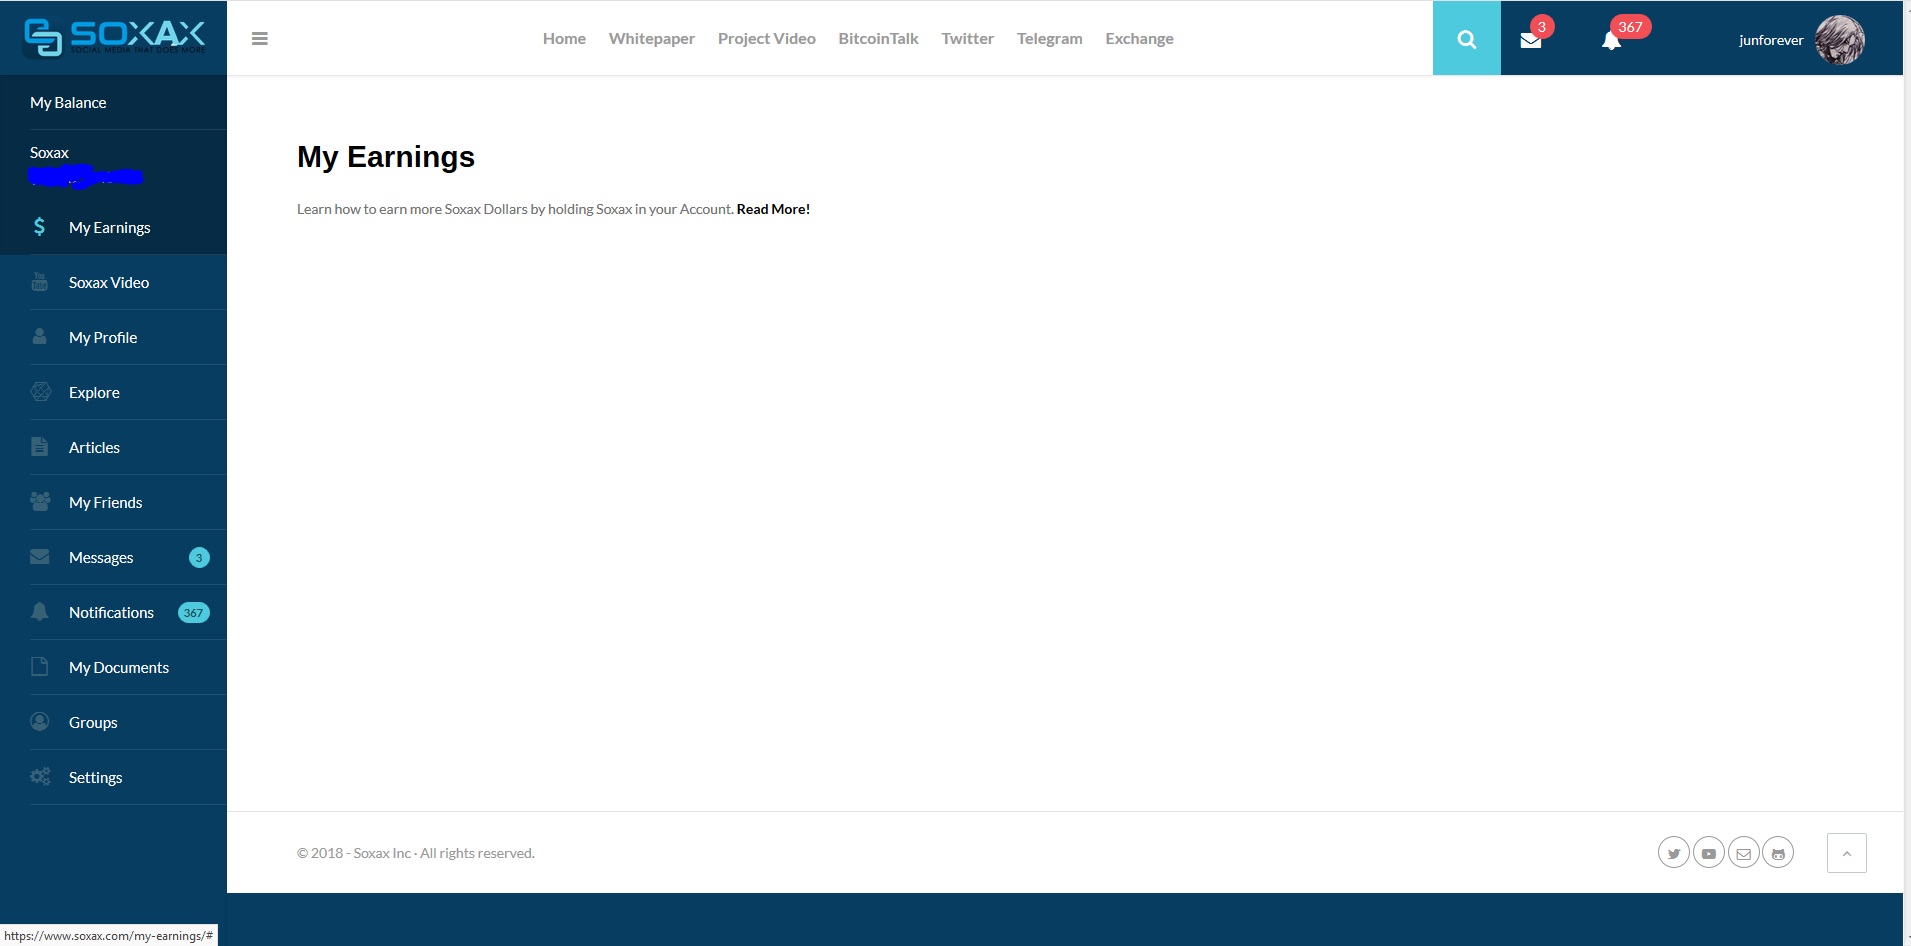
Task: Open the Exchange nav link
Action: 1139,39
